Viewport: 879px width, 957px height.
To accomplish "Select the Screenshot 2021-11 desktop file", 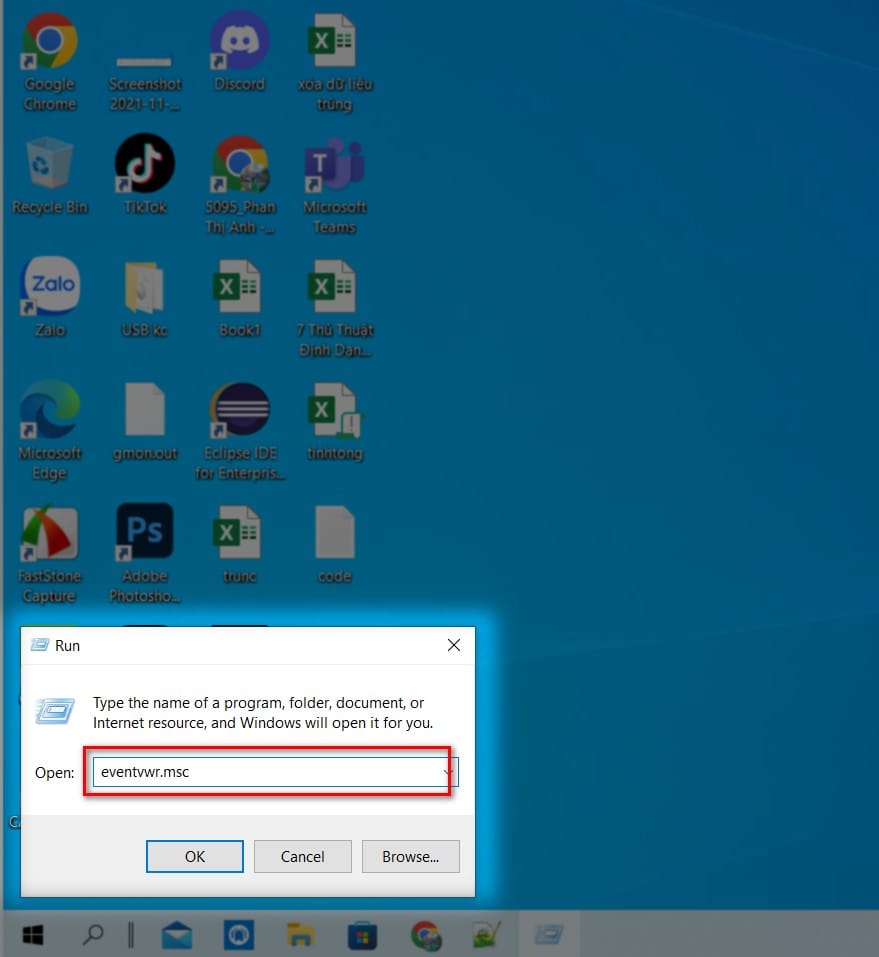I will pos(145,83).
